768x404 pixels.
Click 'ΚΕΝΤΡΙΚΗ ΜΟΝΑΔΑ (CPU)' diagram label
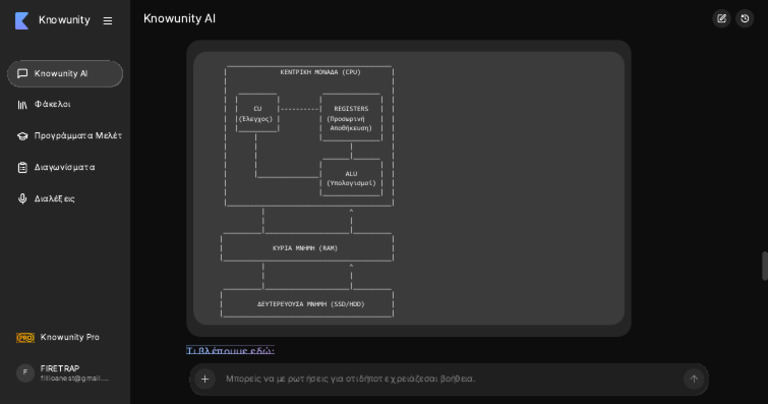pyautogui.click(x=320, y=72)
